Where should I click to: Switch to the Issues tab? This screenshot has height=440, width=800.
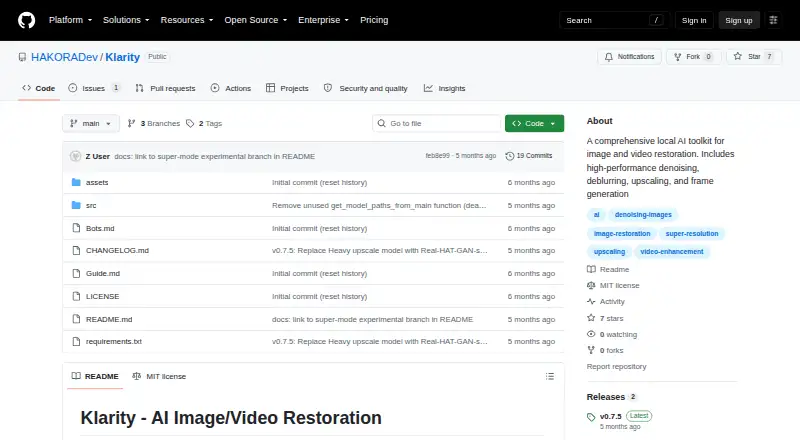[x=94, y=88]
